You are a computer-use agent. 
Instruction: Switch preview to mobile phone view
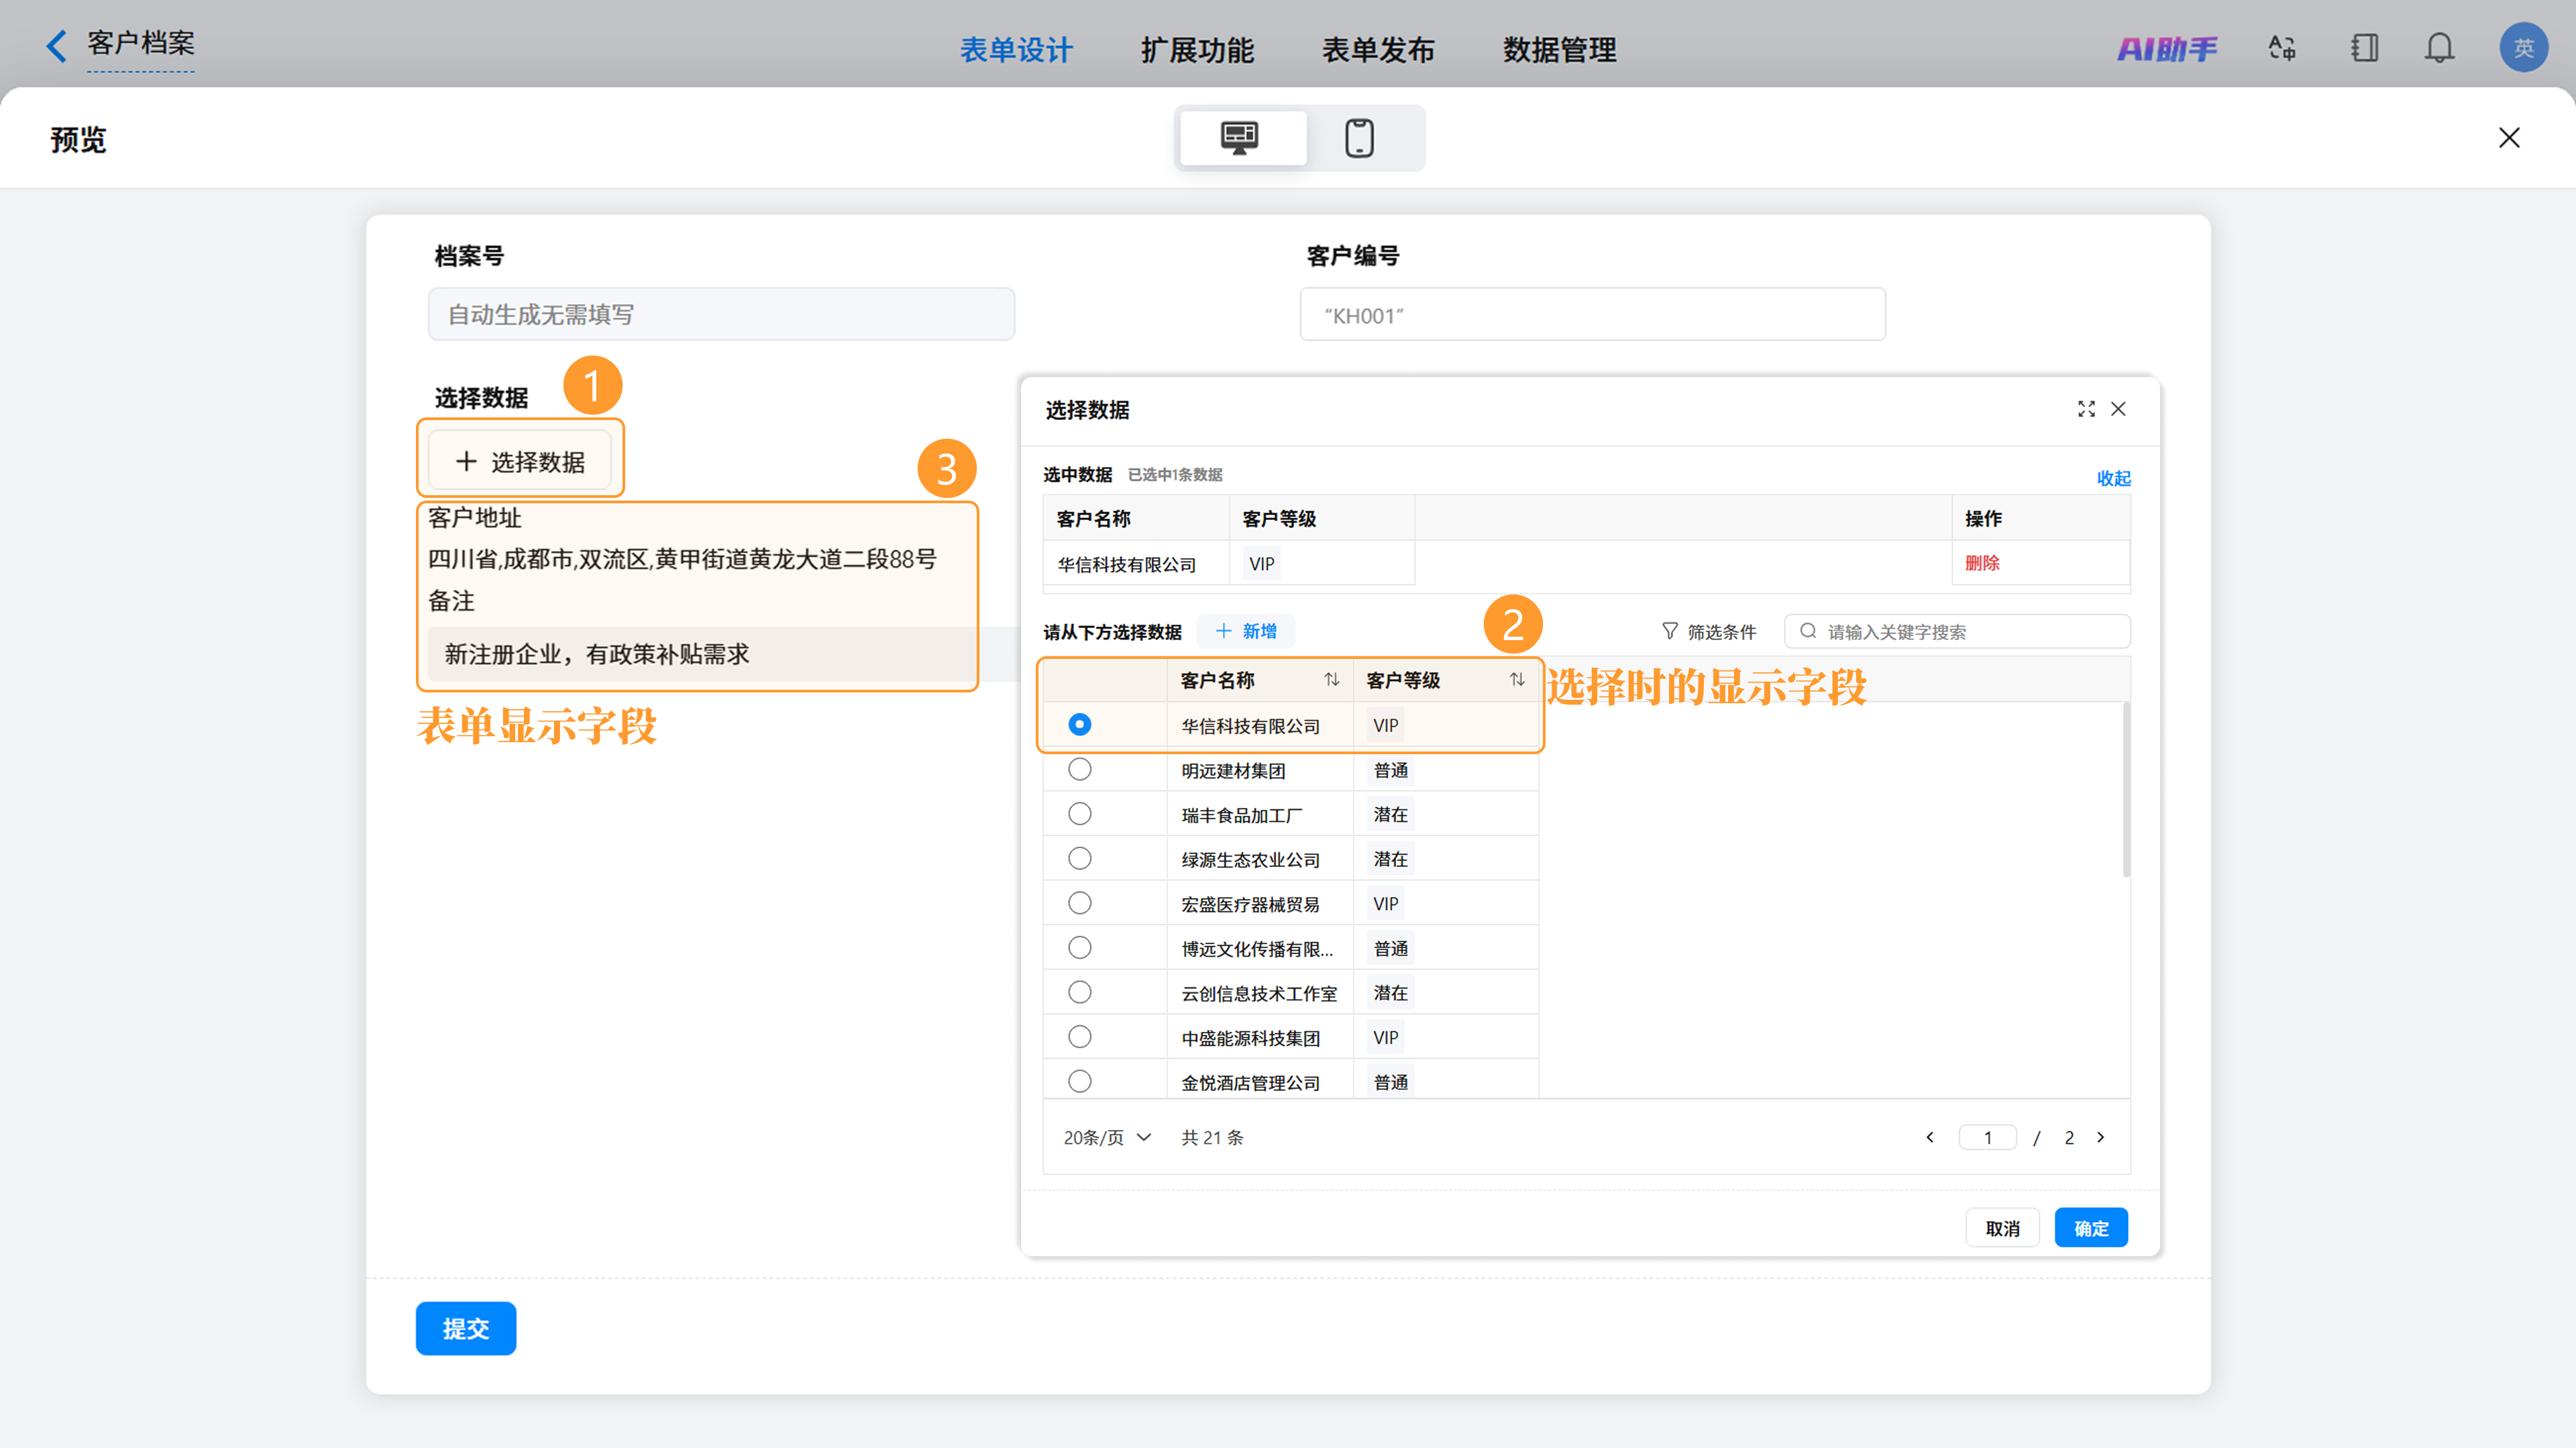click(x=1359, y=138)
